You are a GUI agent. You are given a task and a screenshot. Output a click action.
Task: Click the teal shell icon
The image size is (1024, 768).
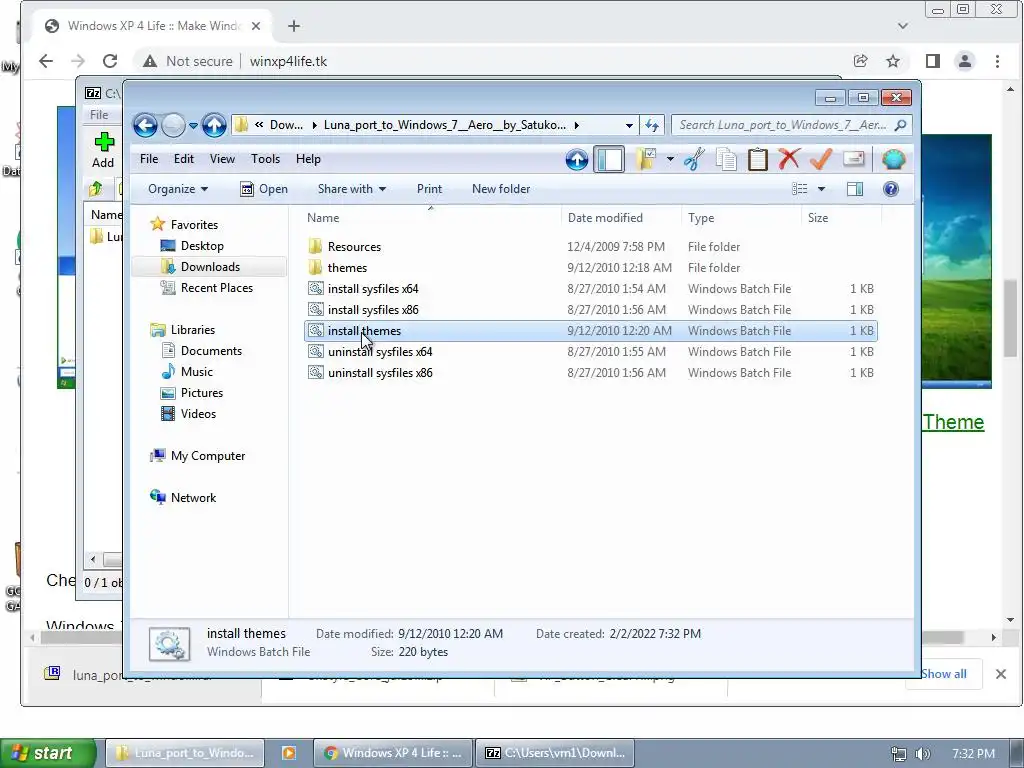tap(893, 159)
